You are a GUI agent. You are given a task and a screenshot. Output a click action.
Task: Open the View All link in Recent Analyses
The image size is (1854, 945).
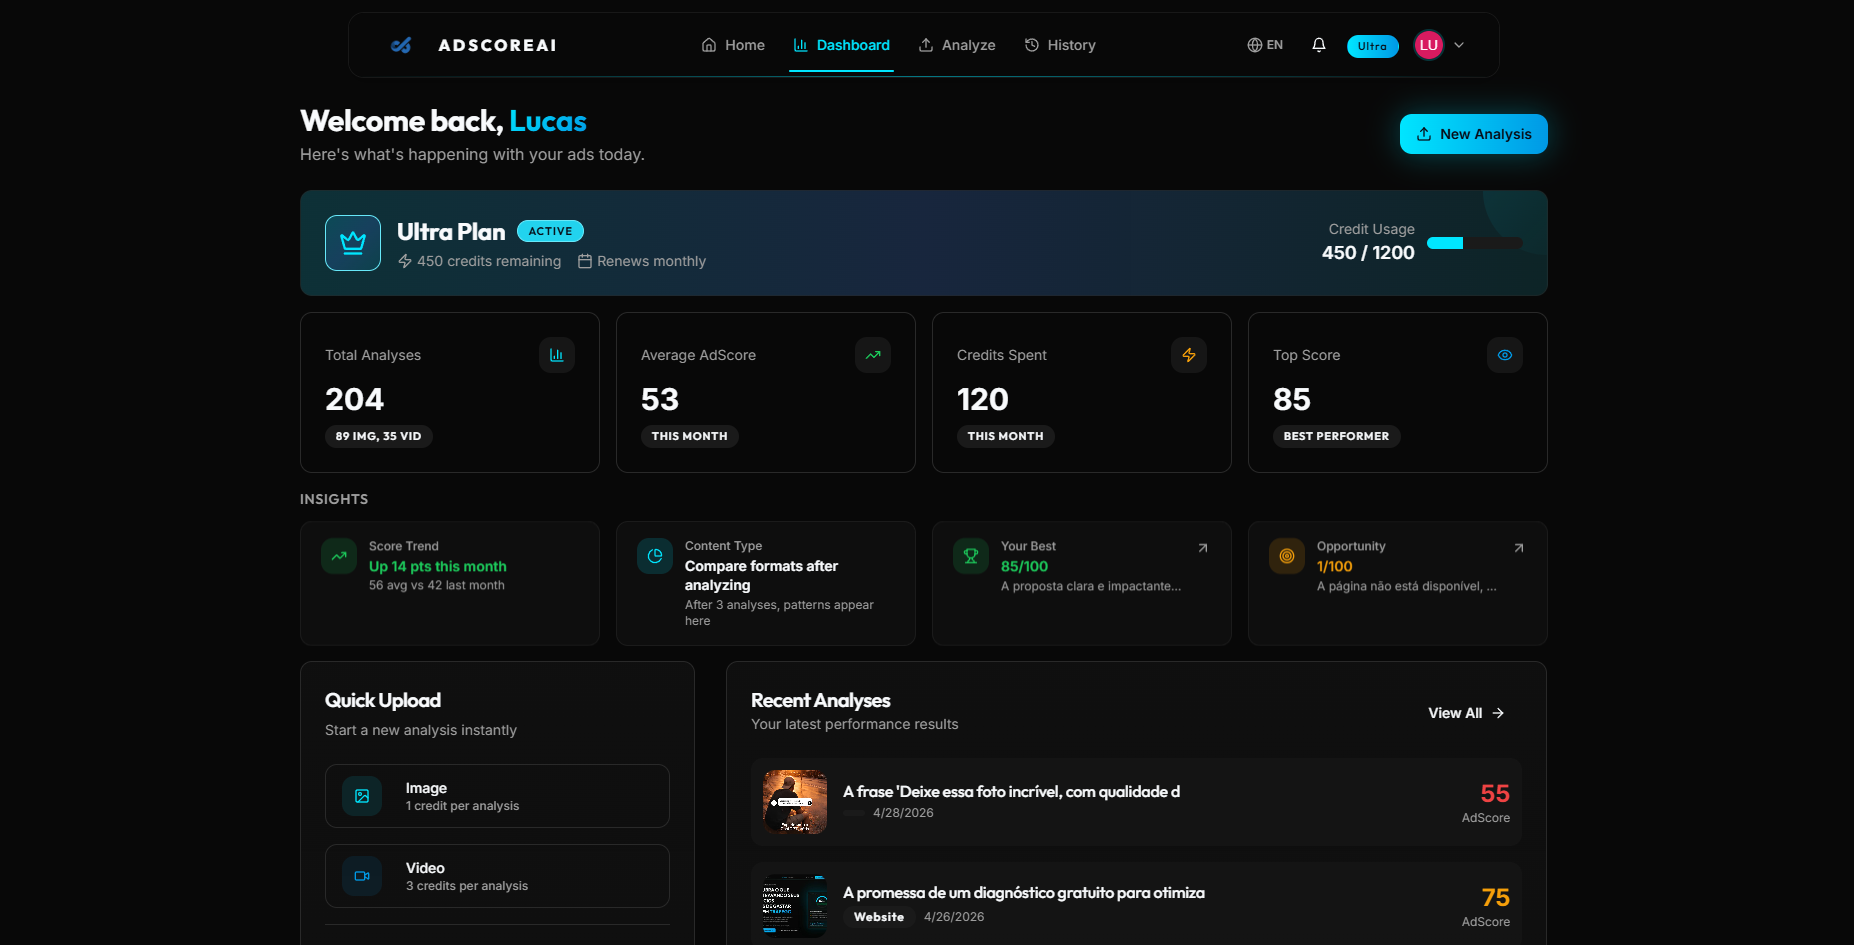[x=1465, y=712]
